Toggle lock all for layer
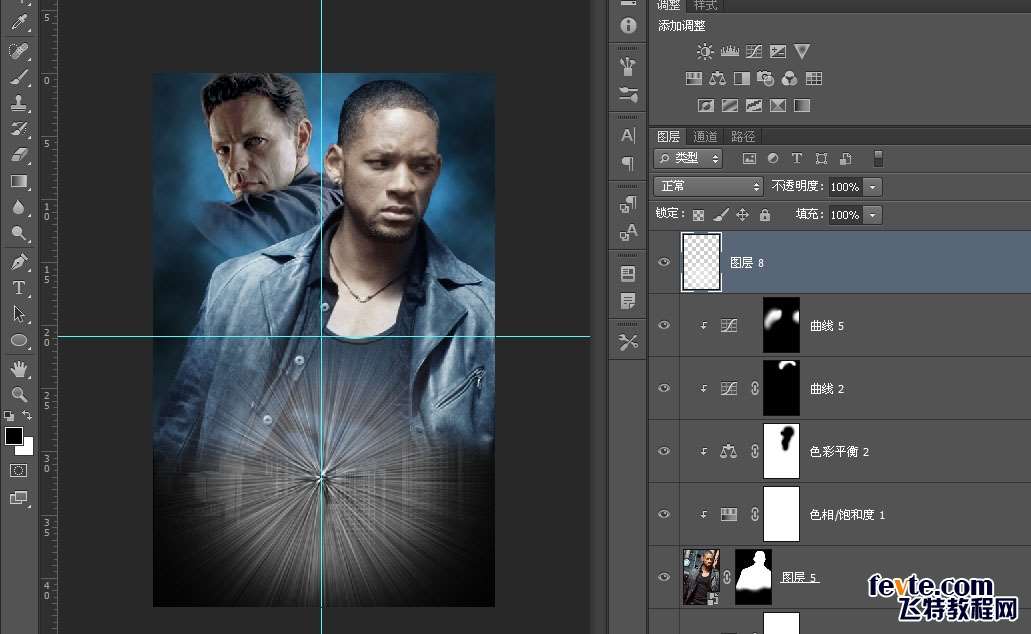Image resolution: width=1031 pixels, height=634 pixels. click(x=765, y=215)
